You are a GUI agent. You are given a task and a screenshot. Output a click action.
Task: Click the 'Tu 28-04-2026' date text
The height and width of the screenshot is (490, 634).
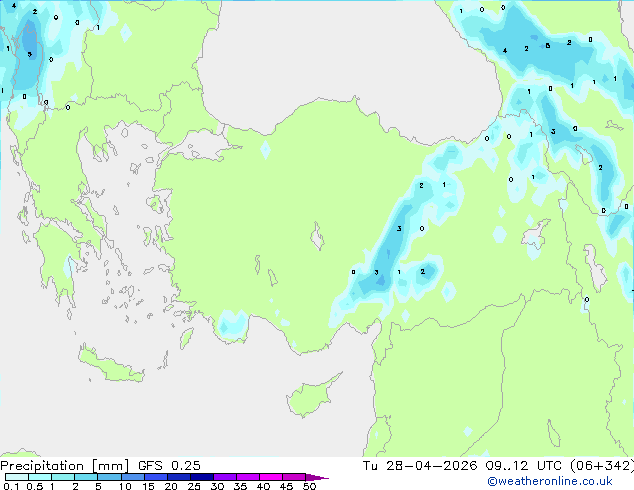(x=420, y=466)
